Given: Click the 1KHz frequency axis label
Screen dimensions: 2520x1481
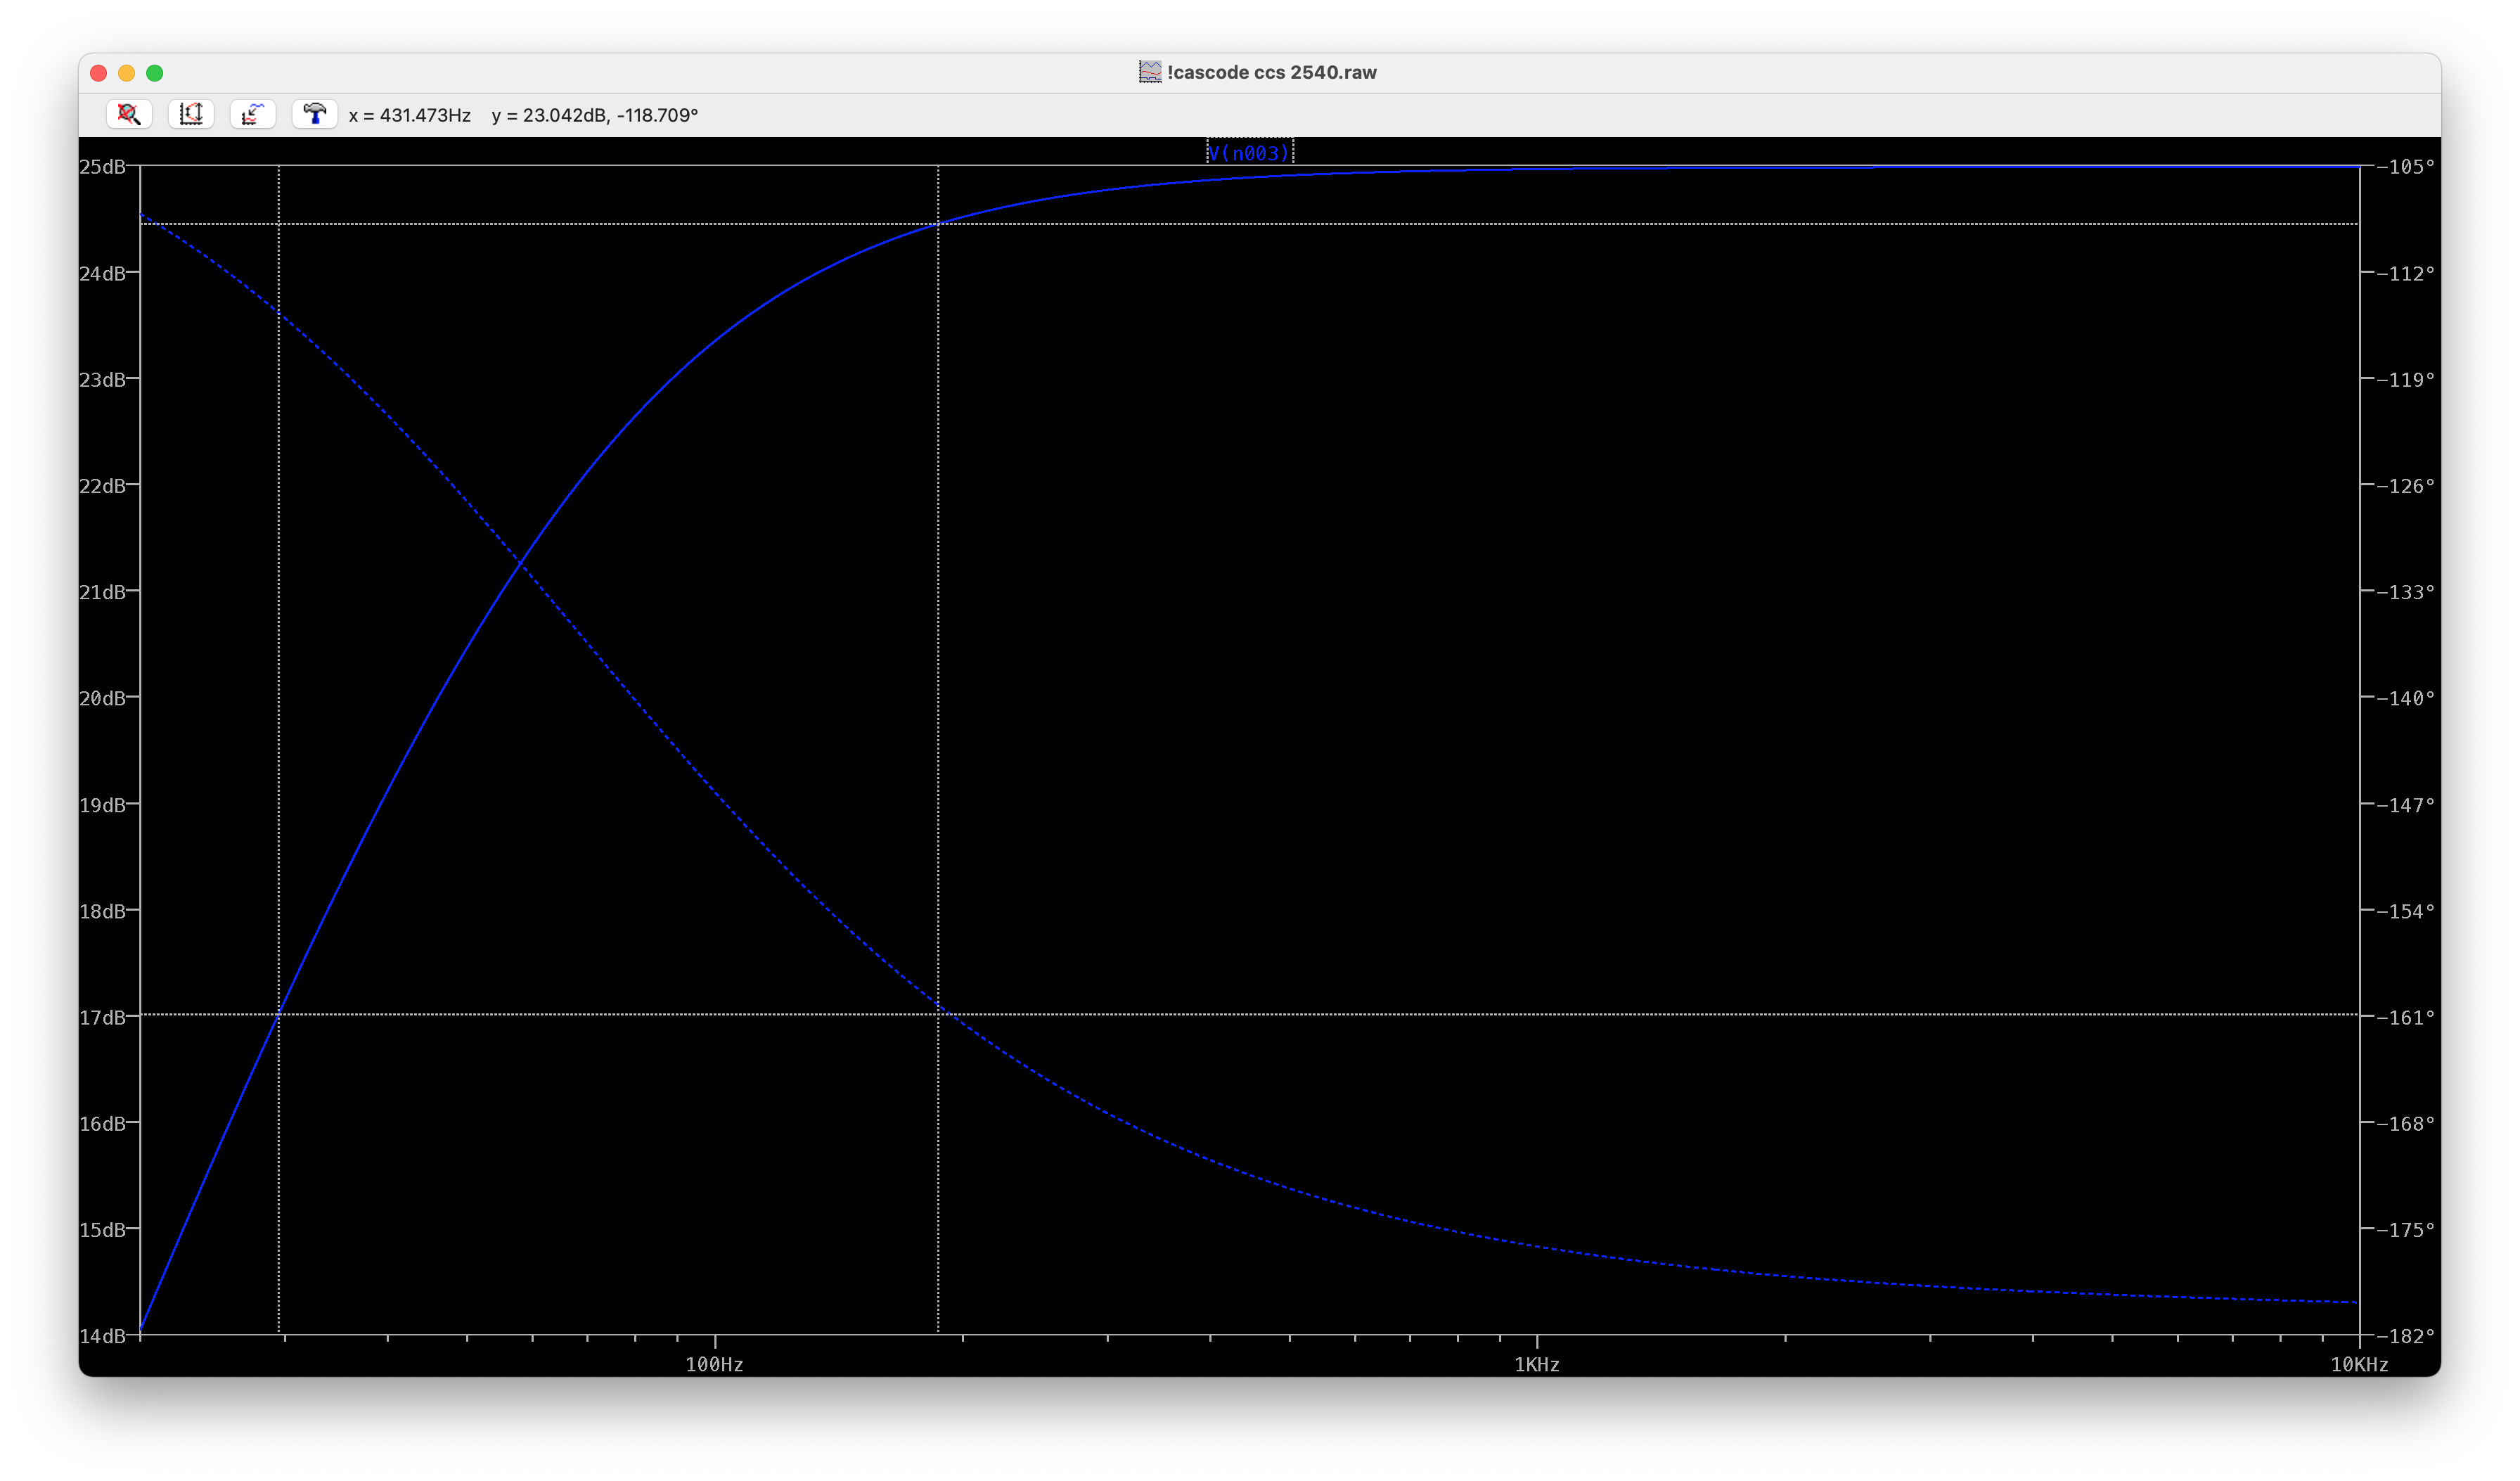Looking at the screenshot, I should [1536, 1364].
